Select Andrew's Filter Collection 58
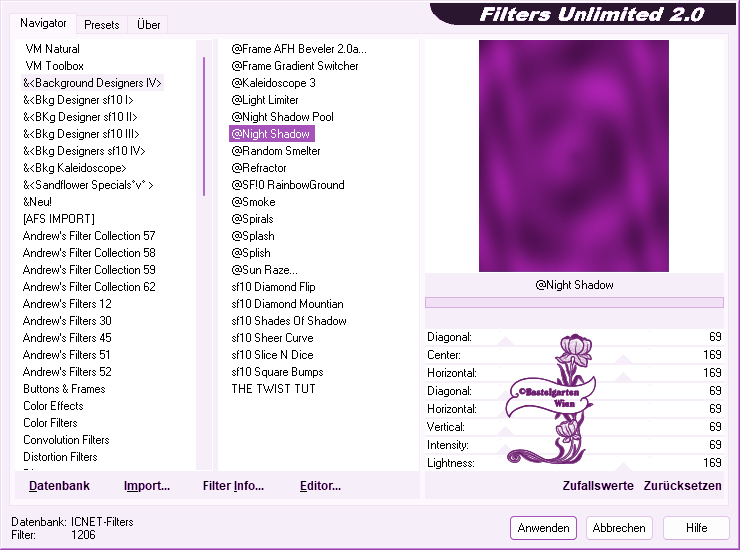 tap(89, 253)
